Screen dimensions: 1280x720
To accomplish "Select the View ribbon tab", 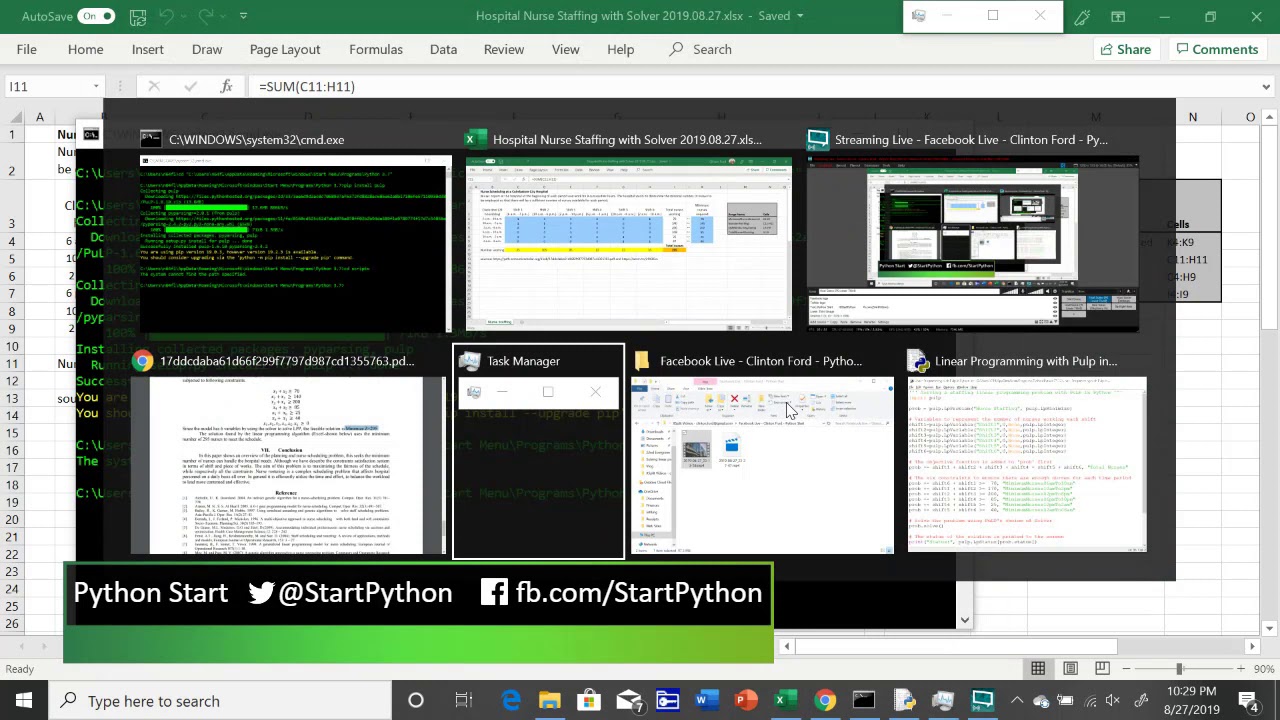I will click(565, 49).
